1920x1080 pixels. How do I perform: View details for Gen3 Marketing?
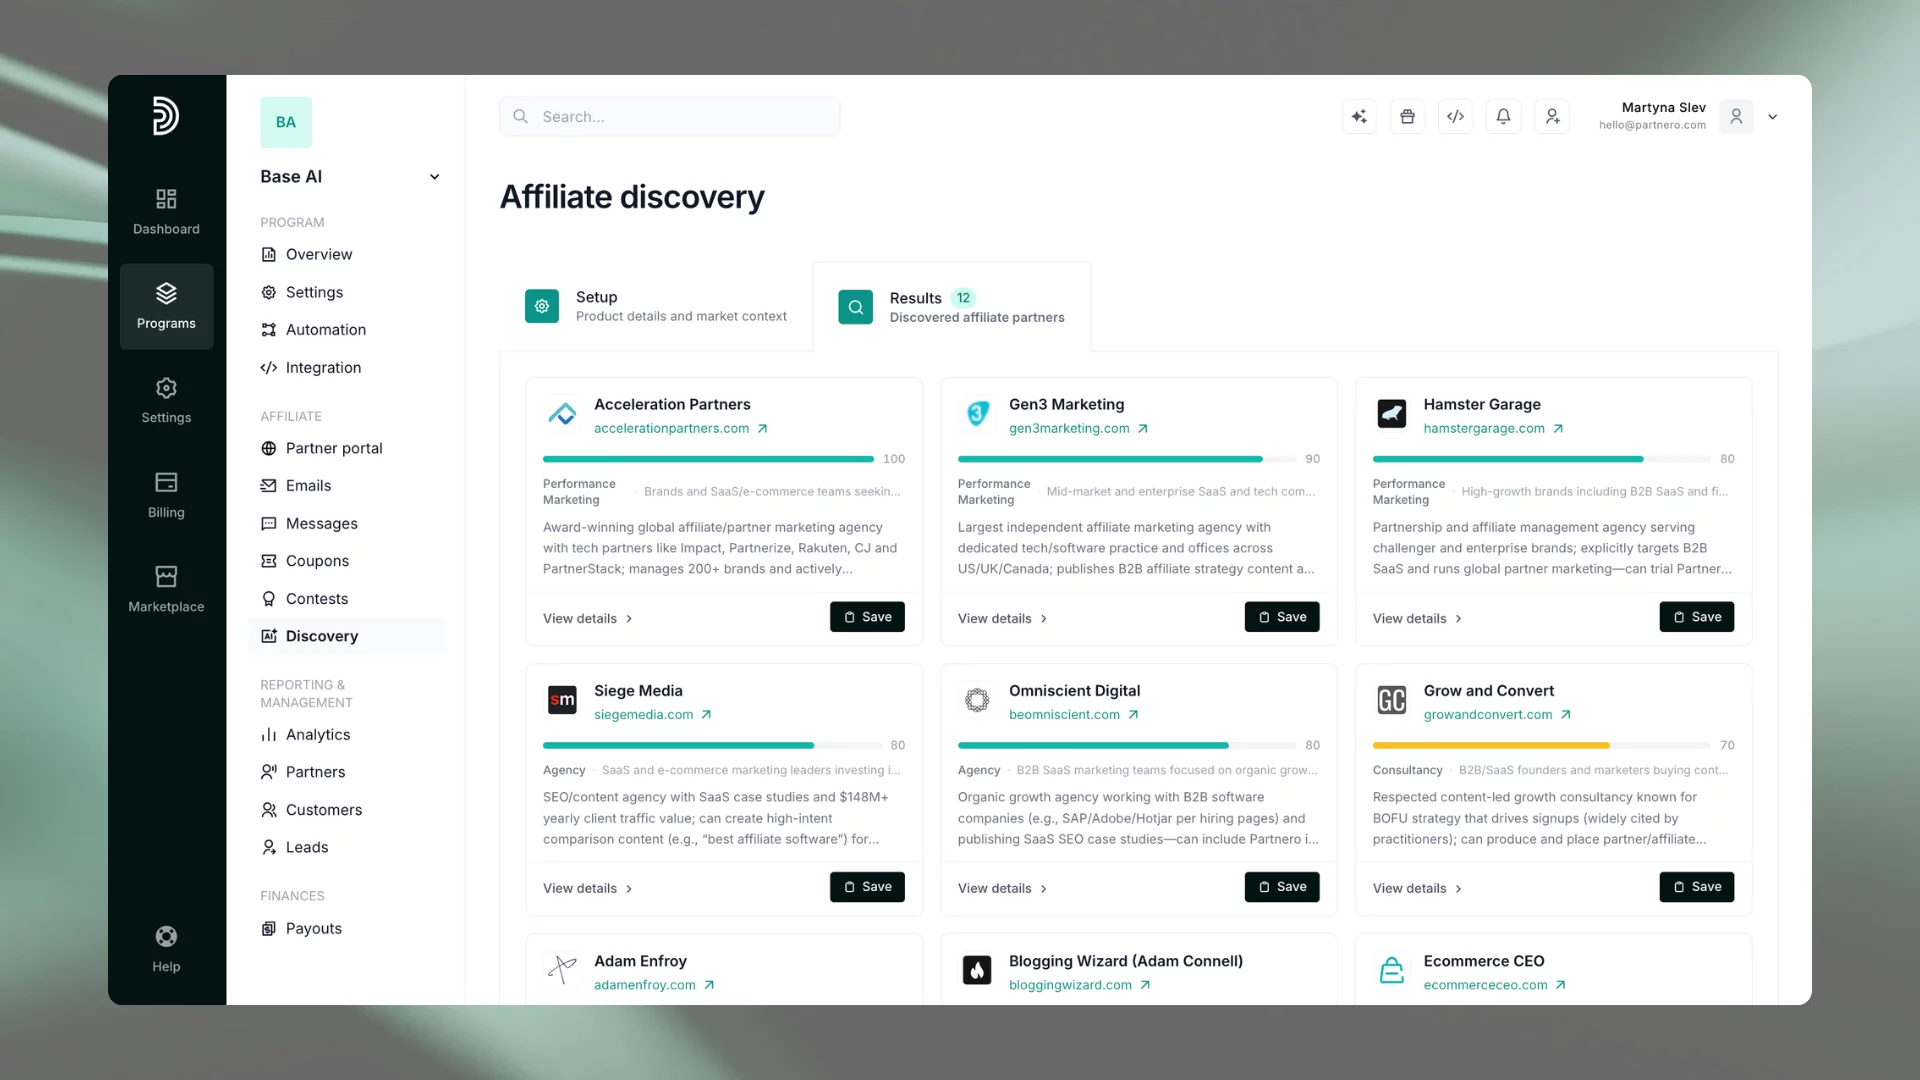1003,619
